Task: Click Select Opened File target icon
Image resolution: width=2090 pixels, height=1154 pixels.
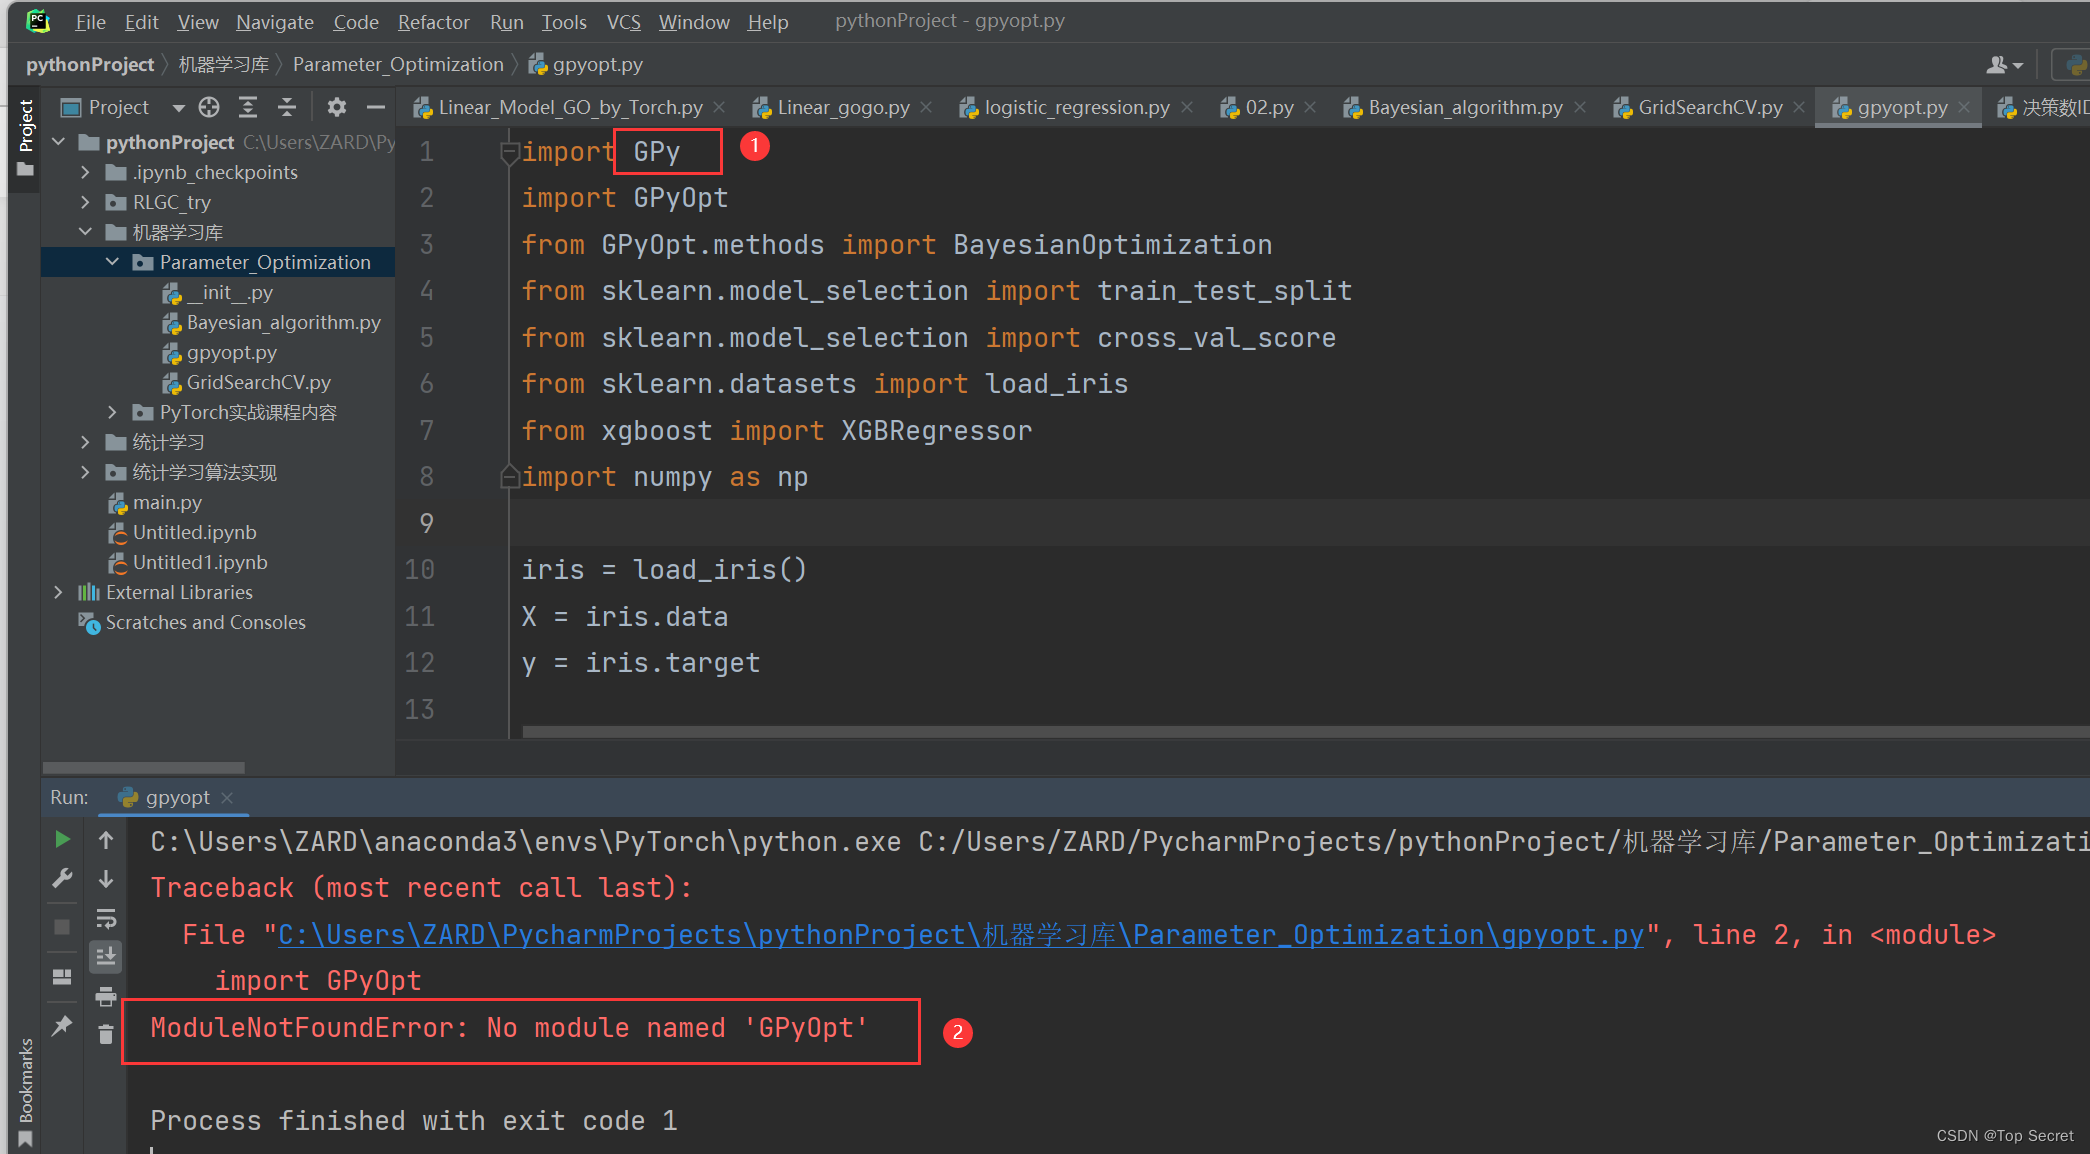Action: pos(209,107)
